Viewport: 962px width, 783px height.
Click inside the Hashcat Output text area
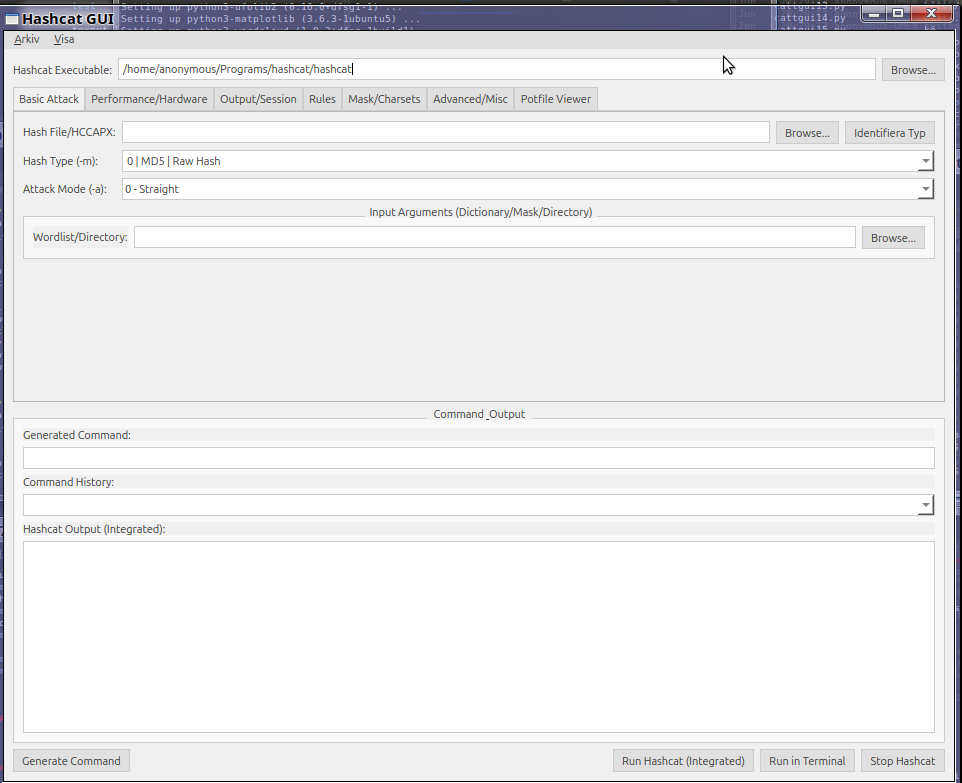(x=479, y=637)
